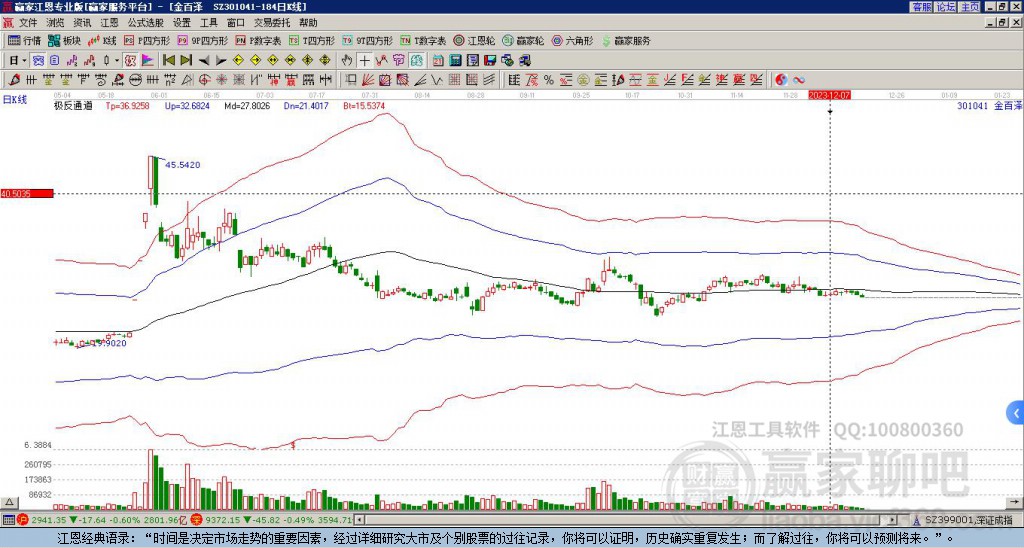Image resolution: width=1024 pixels, height=548 pixels.
Task: Click the calendar 21 icon
Action: click(x=438, y=61)
